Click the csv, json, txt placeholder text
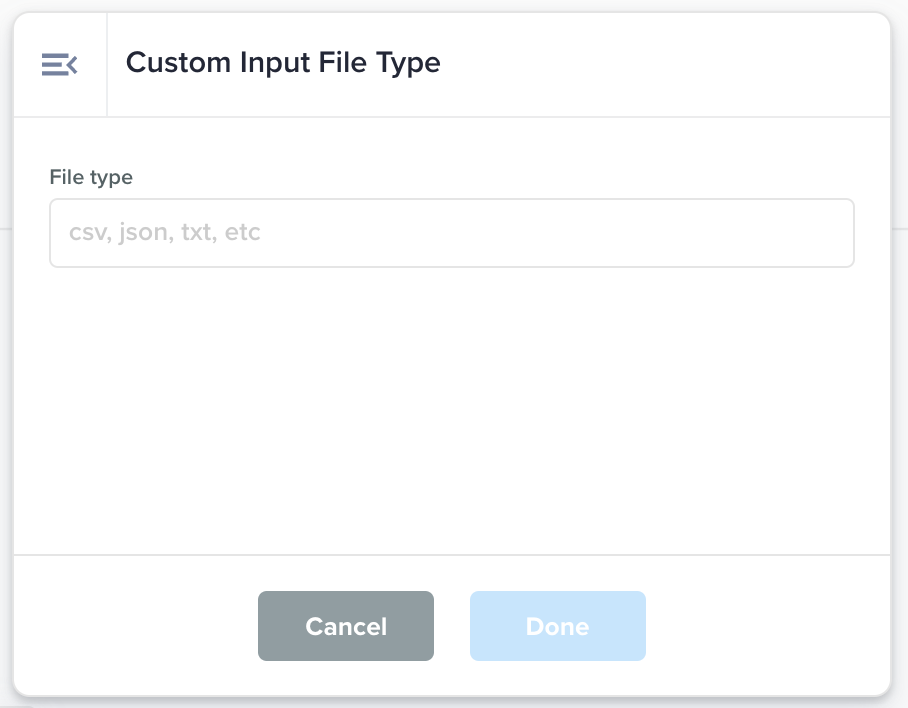 coord(165,233)
